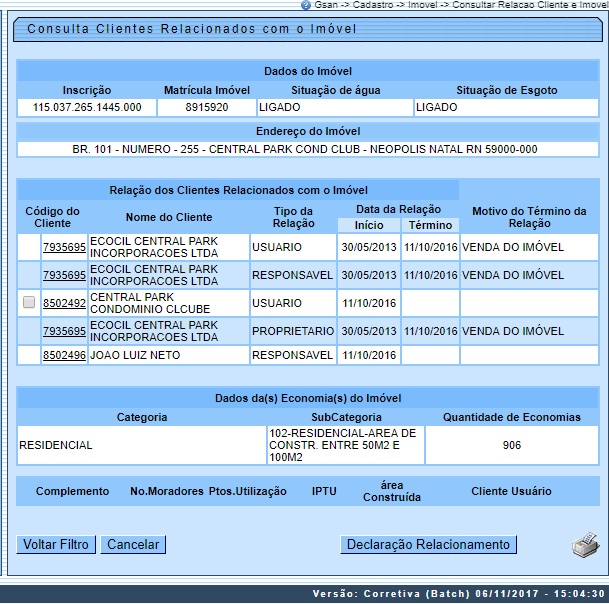The height and width of the screenshot is (604, 609).
Task: Click the breadcrumb path at page top
Action: coord(460,5)
